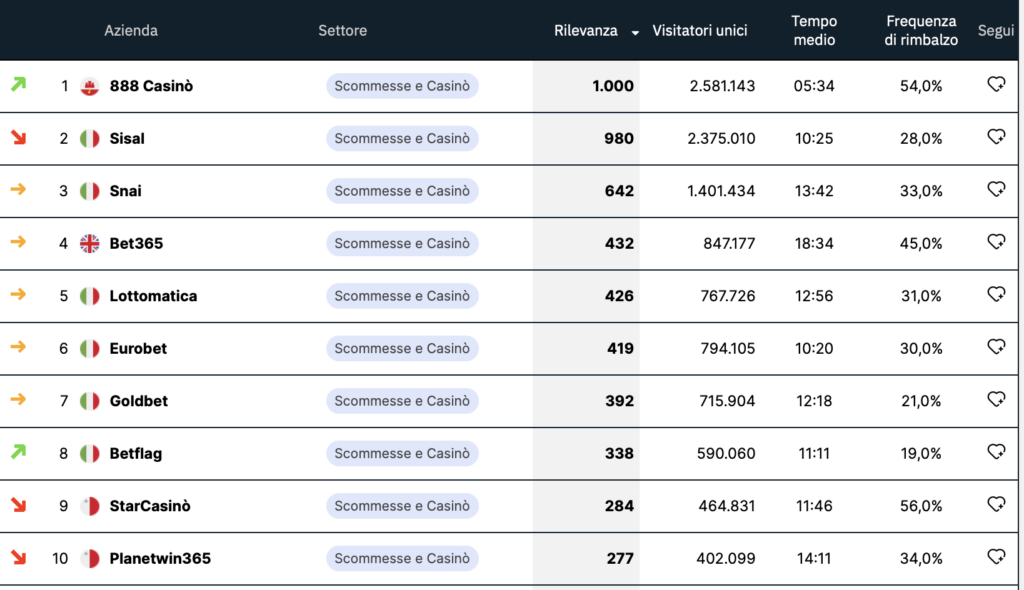Click orange stable arrow for Goldbet
Screen dimensions: 1024x590
pos(18,399)
